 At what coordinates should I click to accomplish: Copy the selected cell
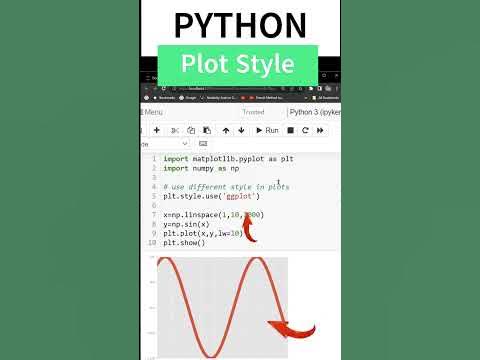(191, 131)
